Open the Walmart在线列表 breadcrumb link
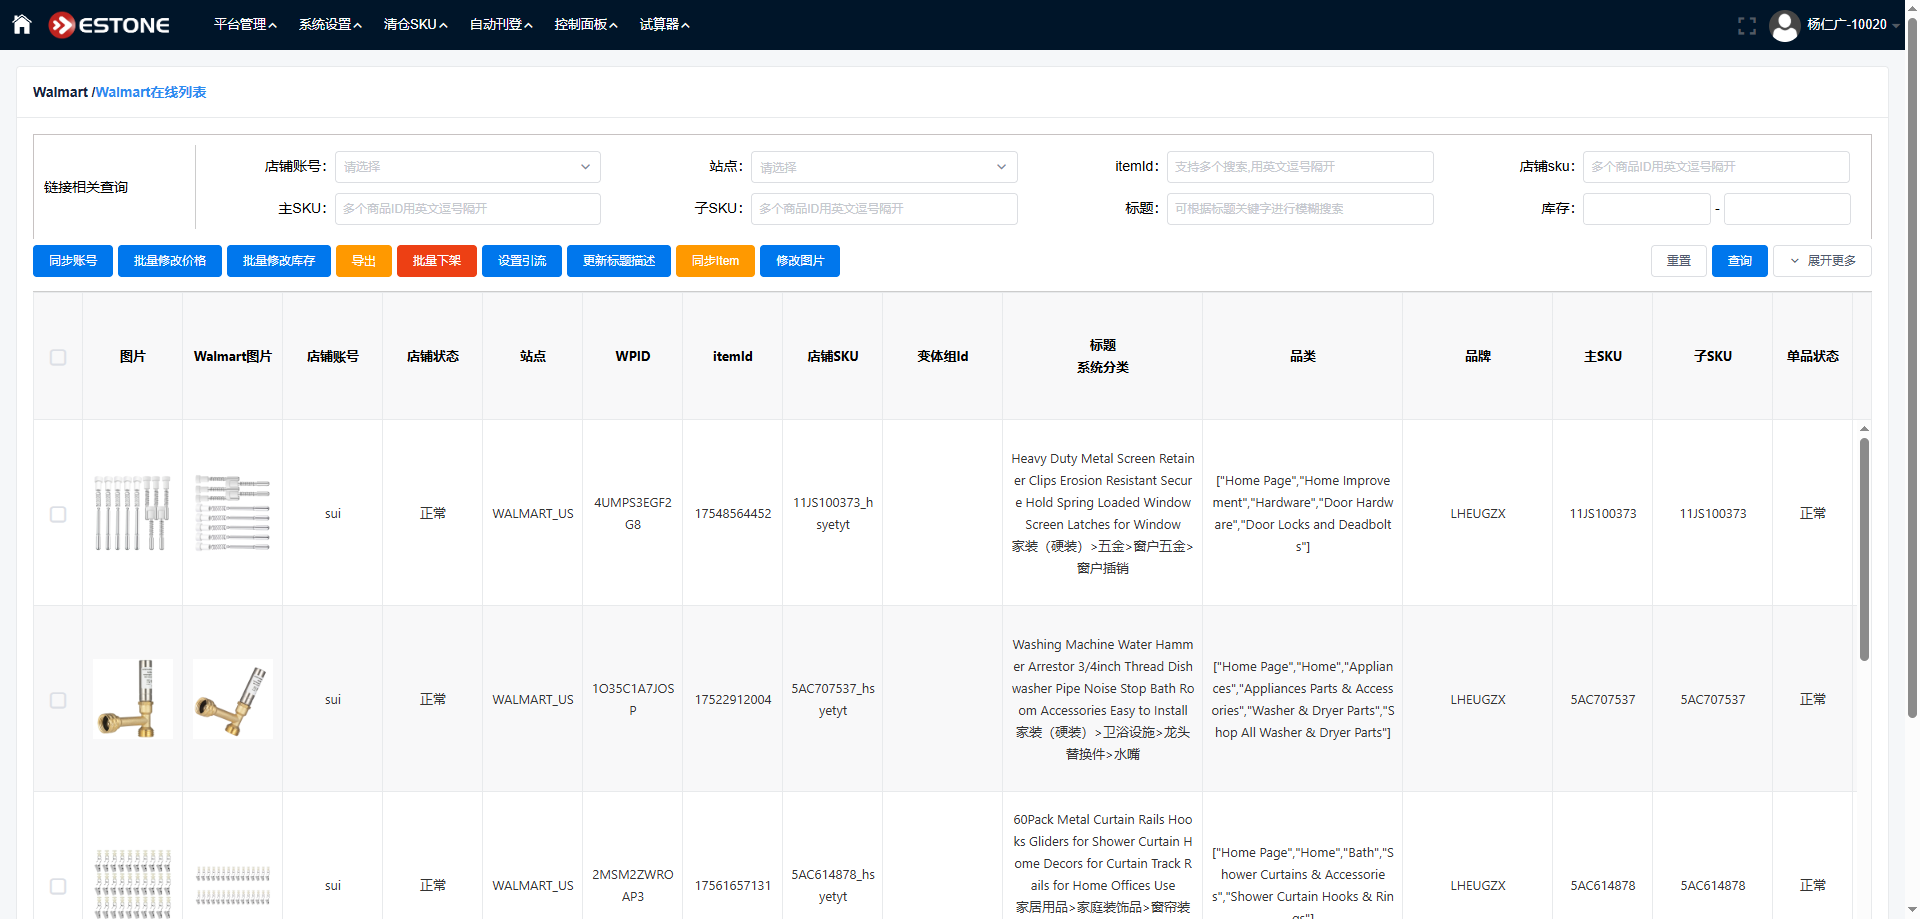This screenshot has width=1920, height=919. pyautogui.click(x=151, y=92)
